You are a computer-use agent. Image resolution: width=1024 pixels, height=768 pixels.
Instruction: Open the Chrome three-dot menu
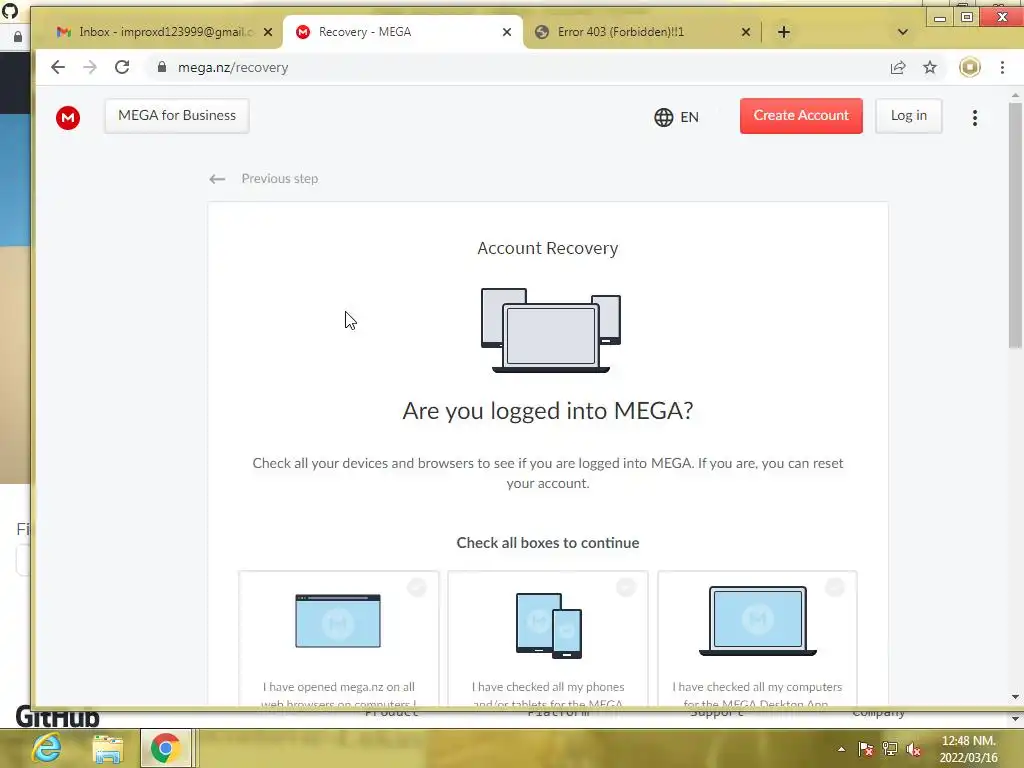click(1002, 67)
